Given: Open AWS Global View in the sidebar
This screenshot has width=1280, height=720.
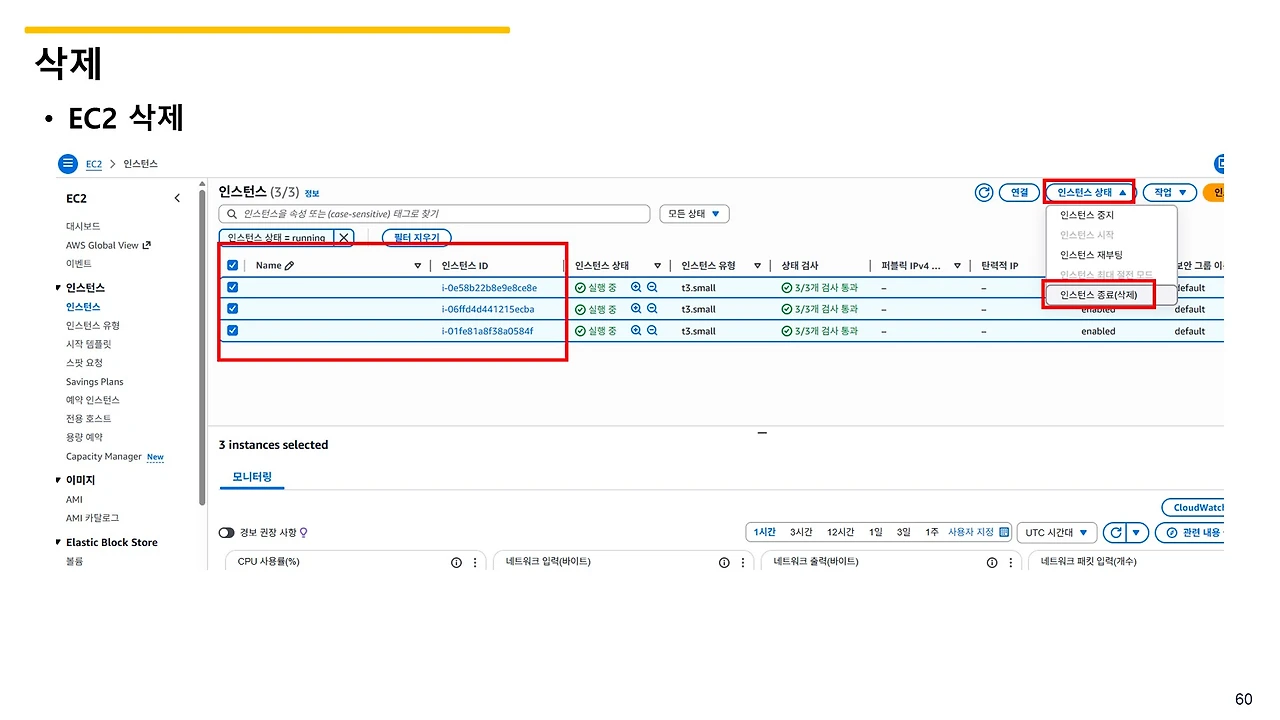Looking at the screenshot, I should coord(108,245).
